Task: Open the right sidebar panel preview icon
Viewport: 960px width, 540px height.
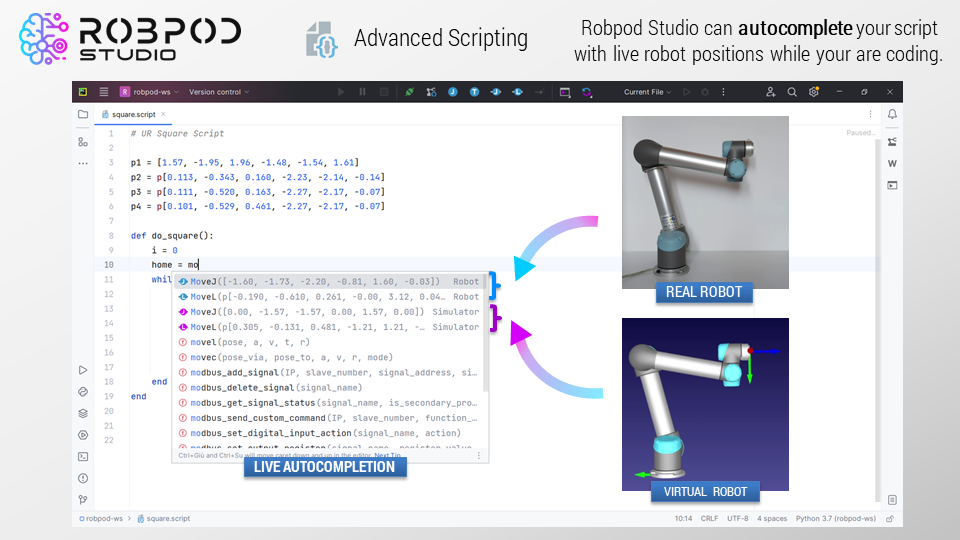Action: pyautogui.click(x=892, y=185)
